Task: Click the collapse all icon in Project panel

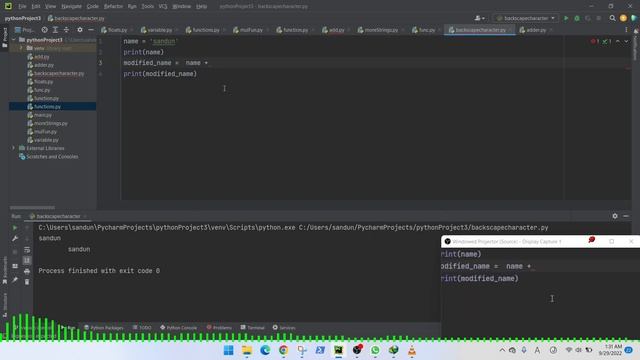Action: (x=66, y=30)
